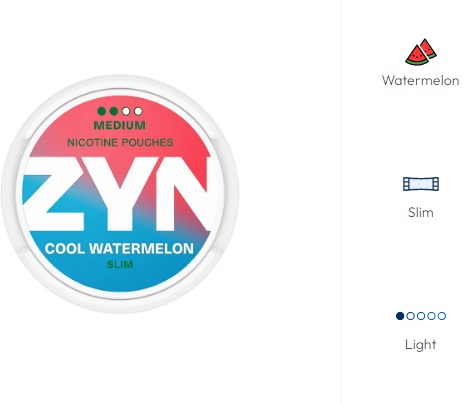Click the first white dot above MEDIUM
Screen dimensions: 470x404
pyautogui.click(x=126, y=111)
